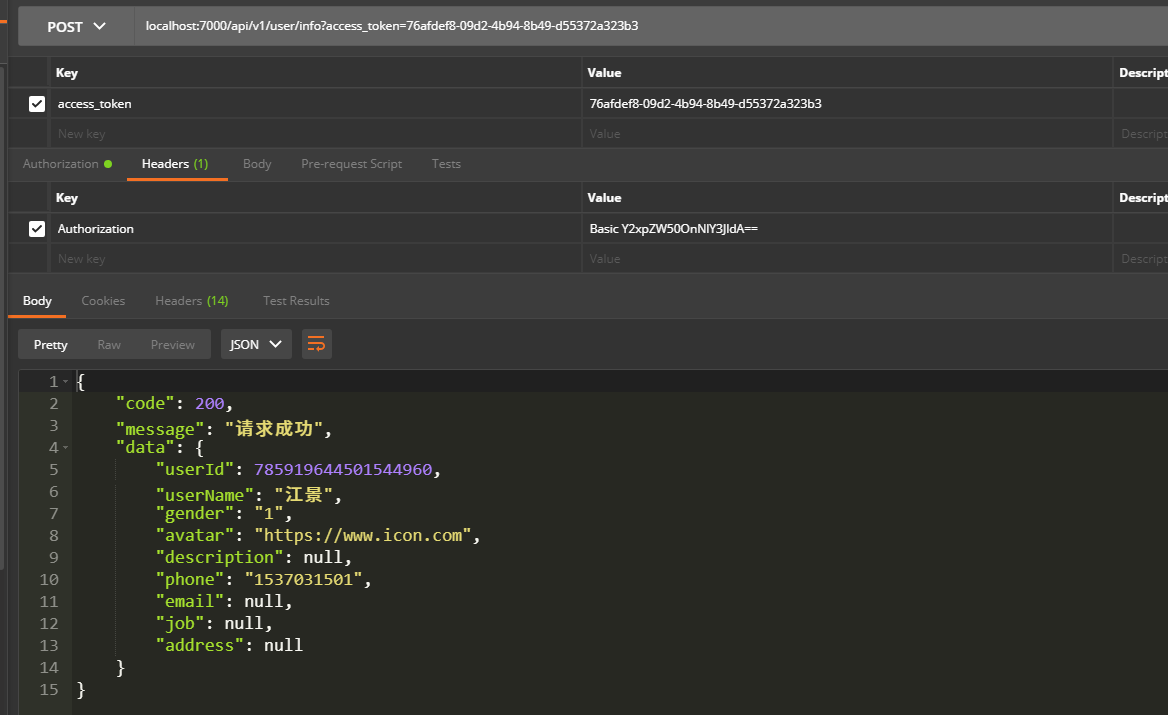Click the text-wrap icon beside JSON dropdown
The image size is (1168, 715).
(x=316, y=344)
